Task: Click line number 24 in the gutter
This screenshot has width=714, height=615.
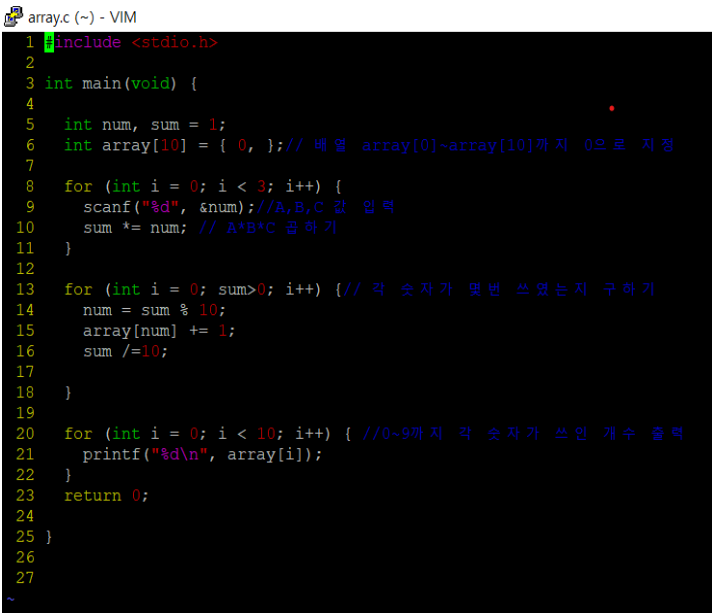Action: point(25,516)
